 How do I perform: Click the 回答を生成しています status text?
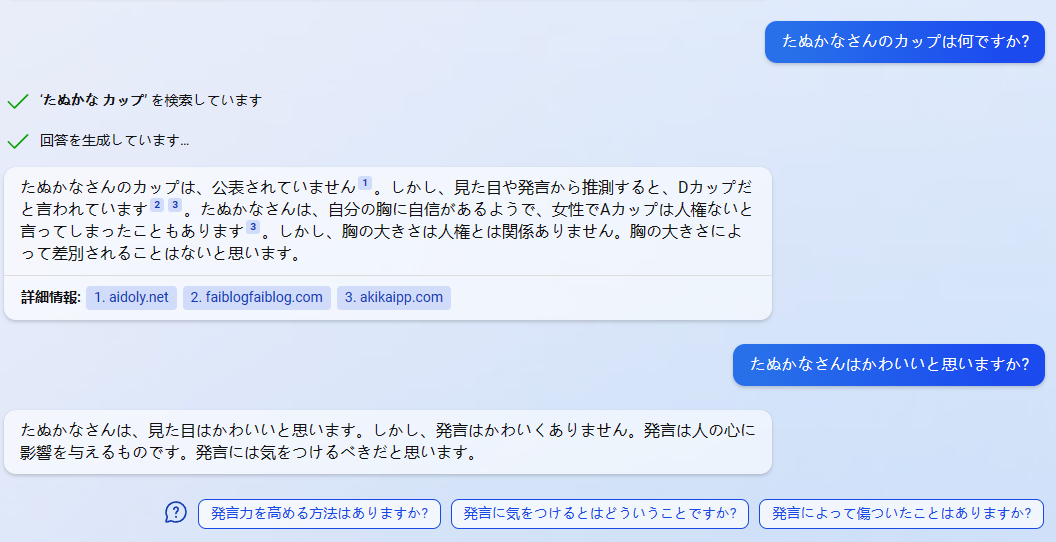[x=114, y=141]
